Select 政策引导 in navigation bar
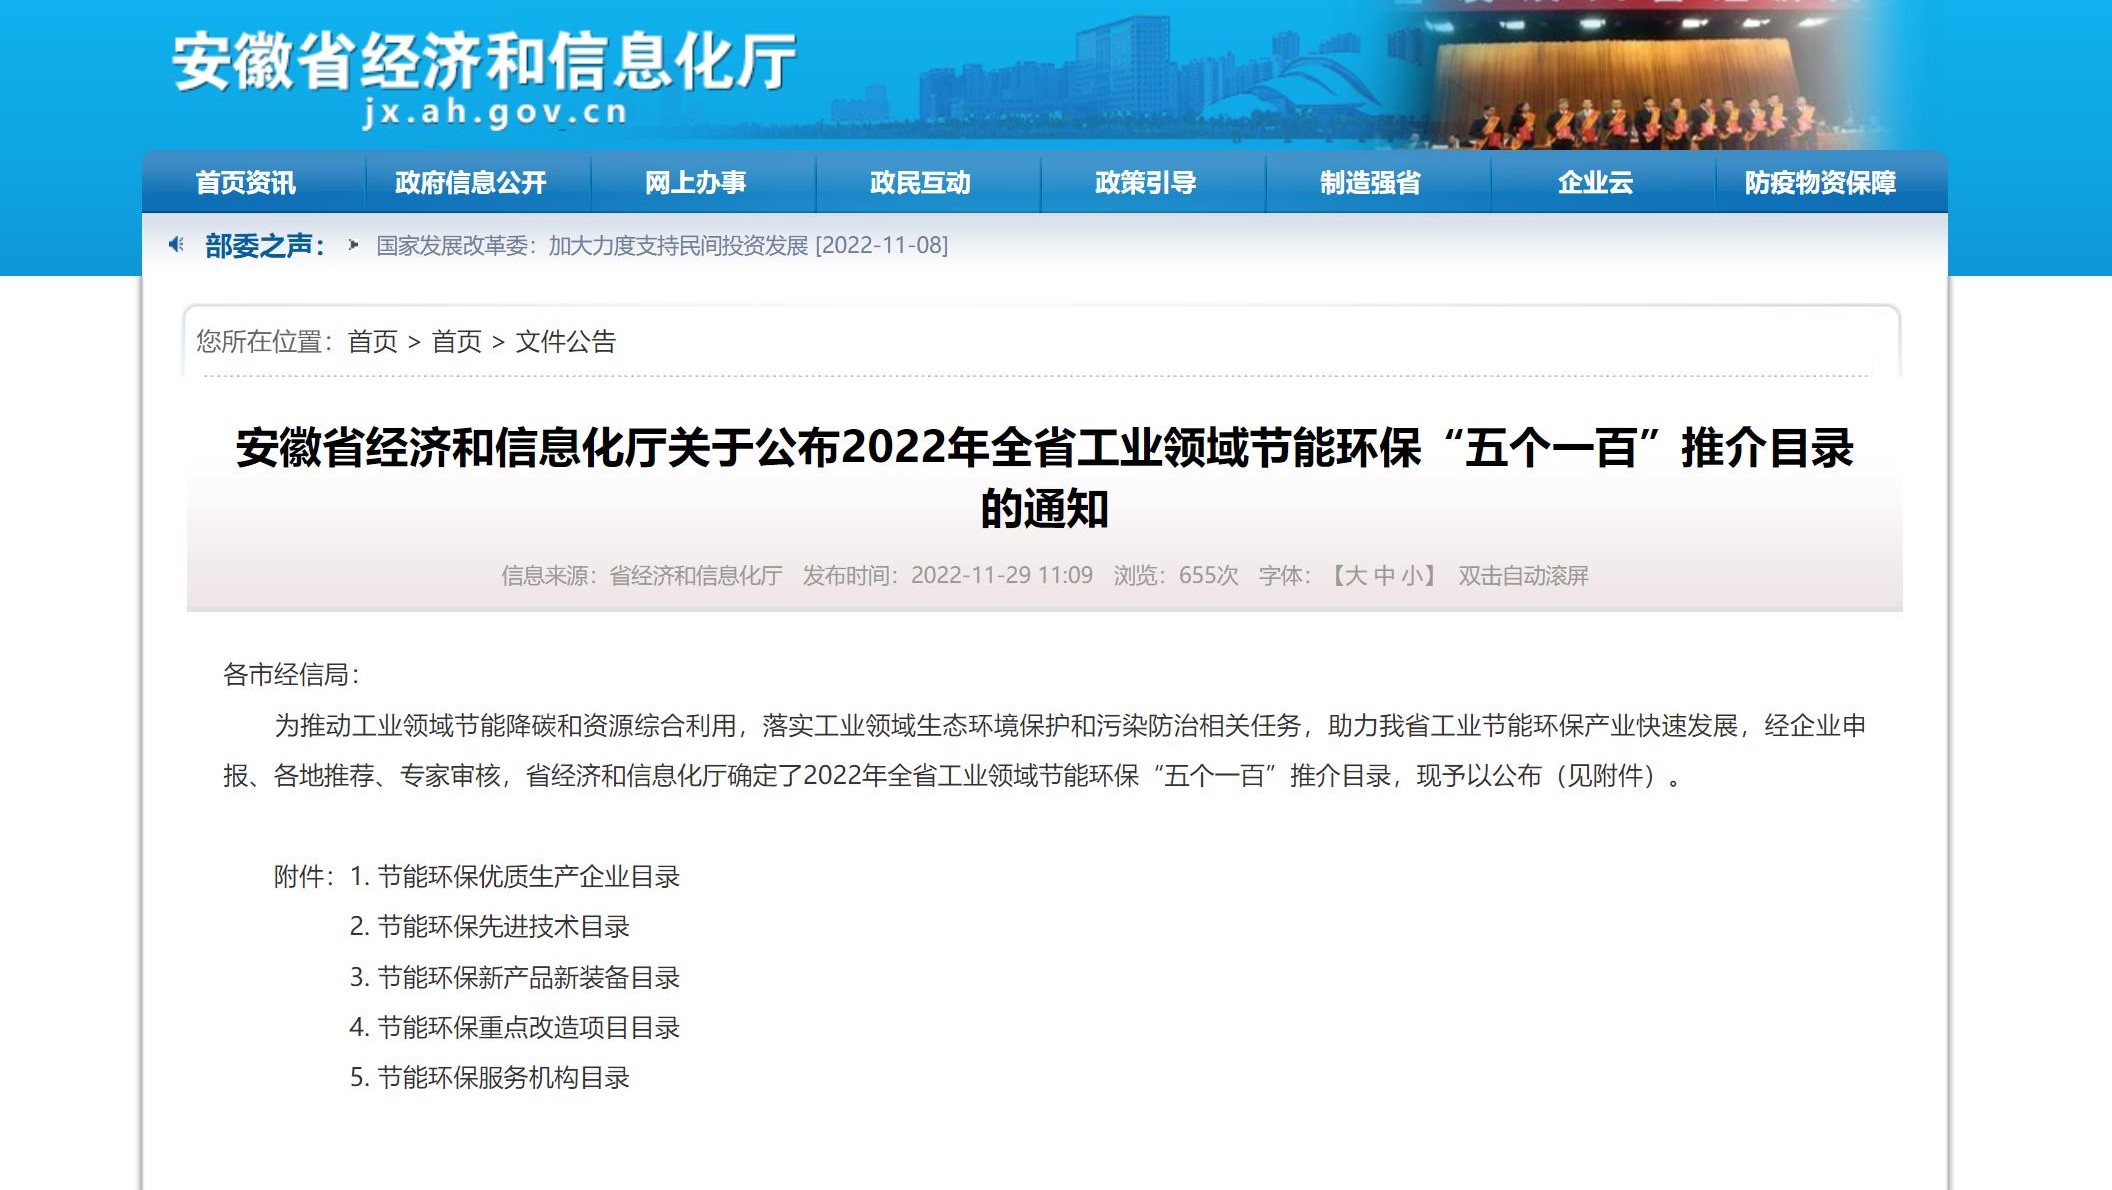This screenshot has width=2112, height=1190. click(x=1145, y=183)
